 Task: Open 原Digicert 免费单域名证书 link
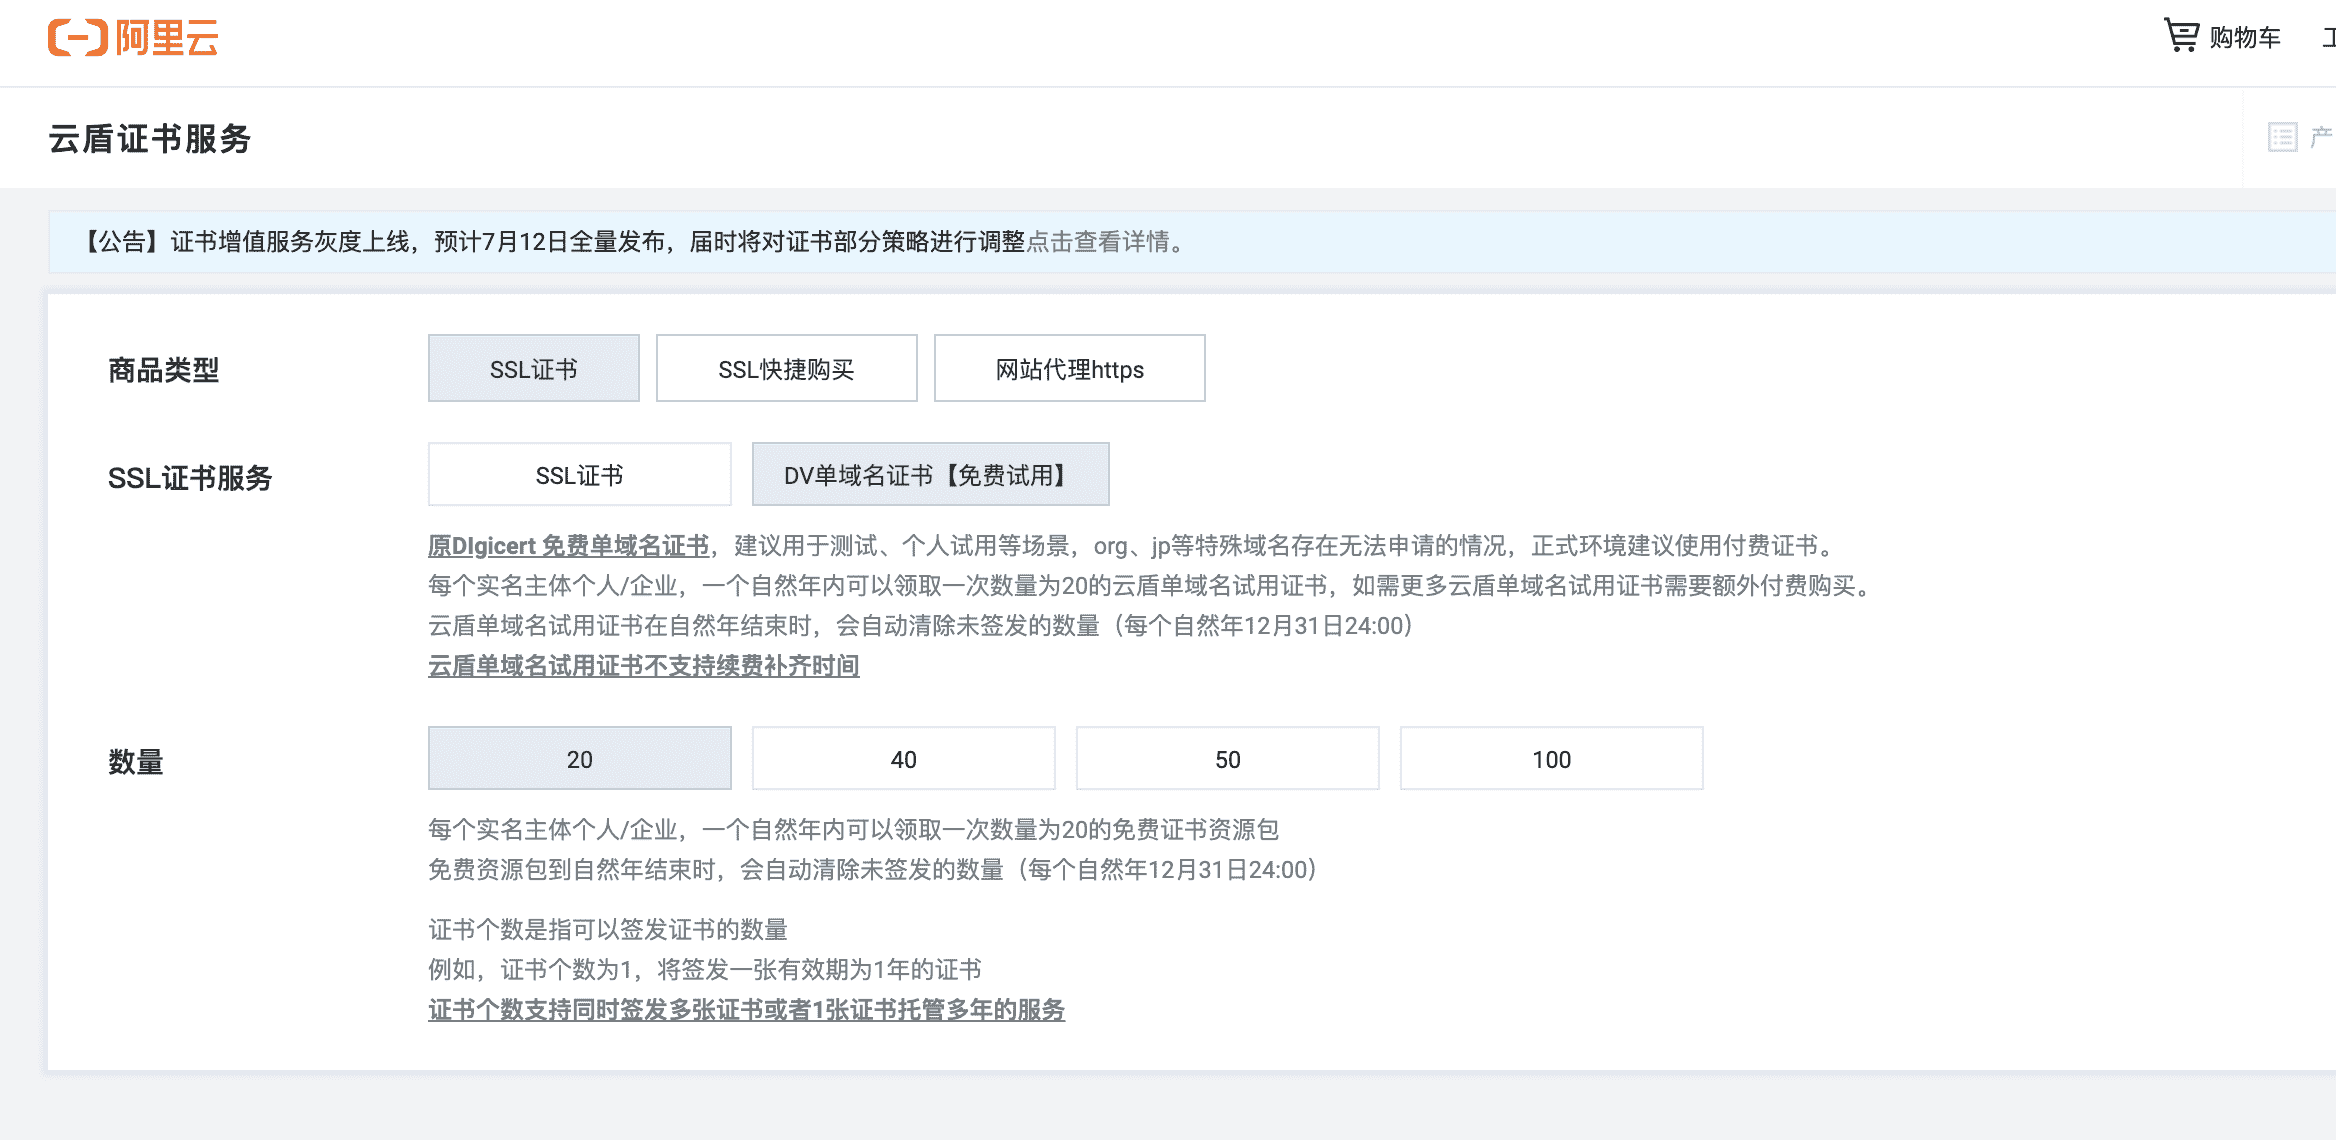coord(568,546)
